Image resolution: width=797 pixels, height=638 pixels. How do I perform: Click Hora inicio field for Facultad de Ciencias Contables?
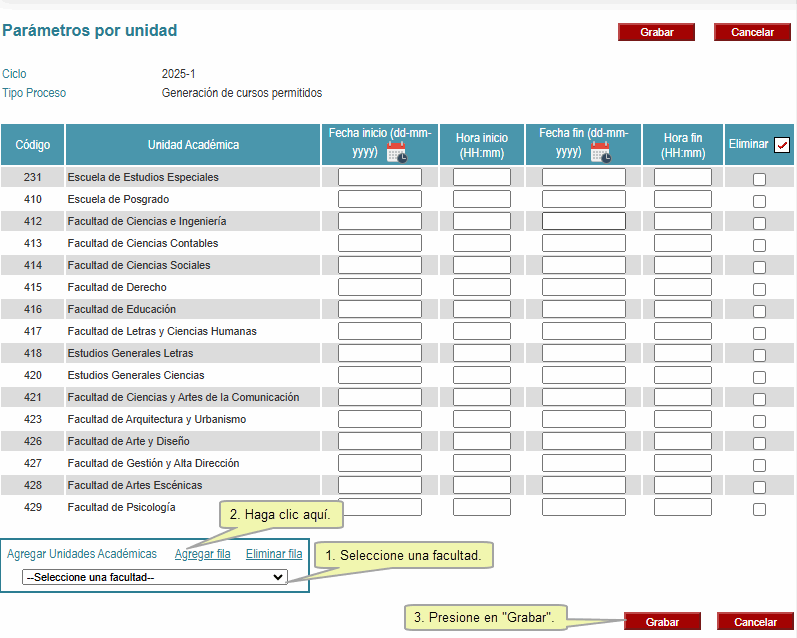481,243
